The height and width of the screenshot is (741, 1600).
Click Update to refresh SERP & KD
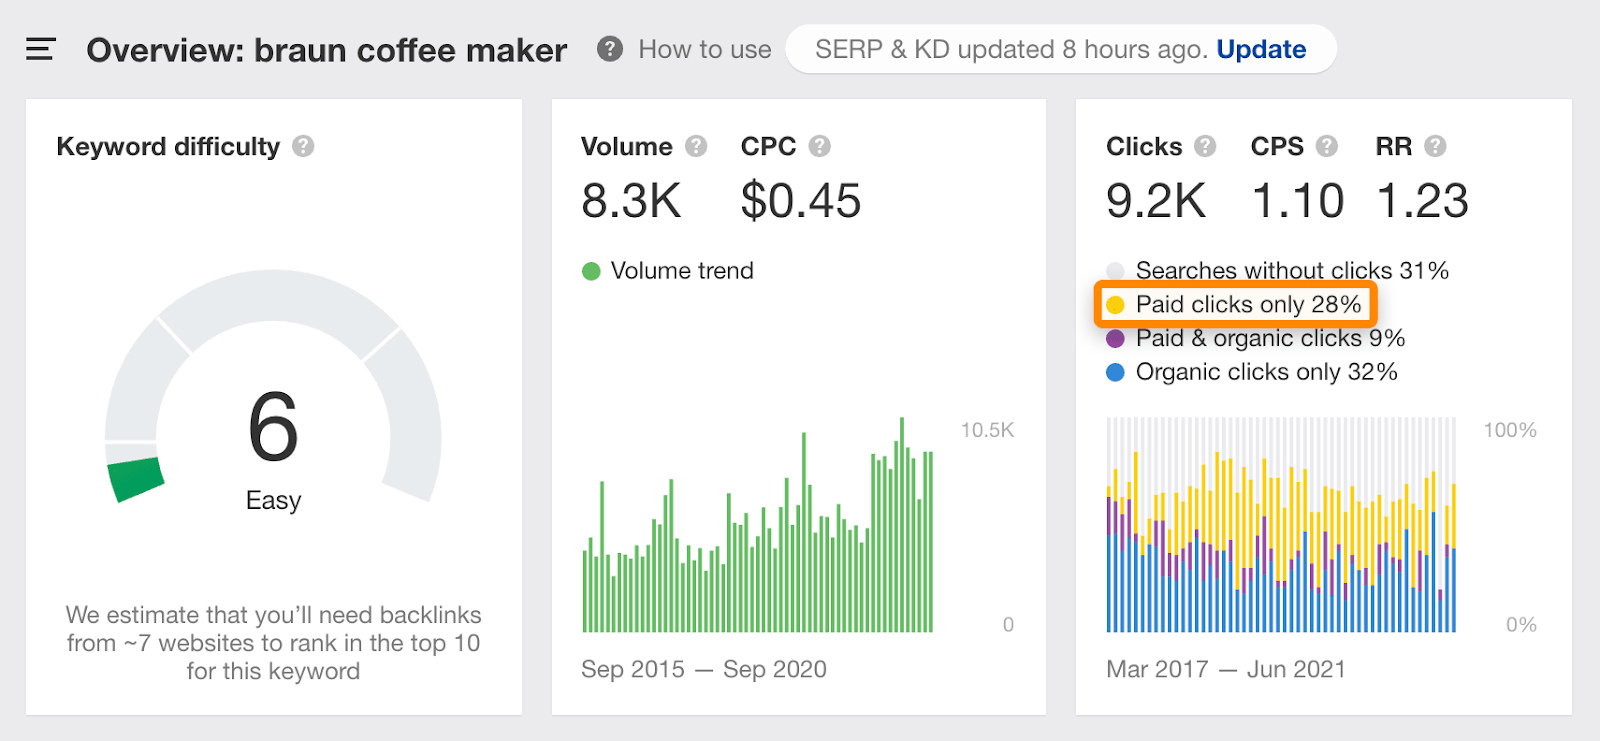[x=1261, y=49]
